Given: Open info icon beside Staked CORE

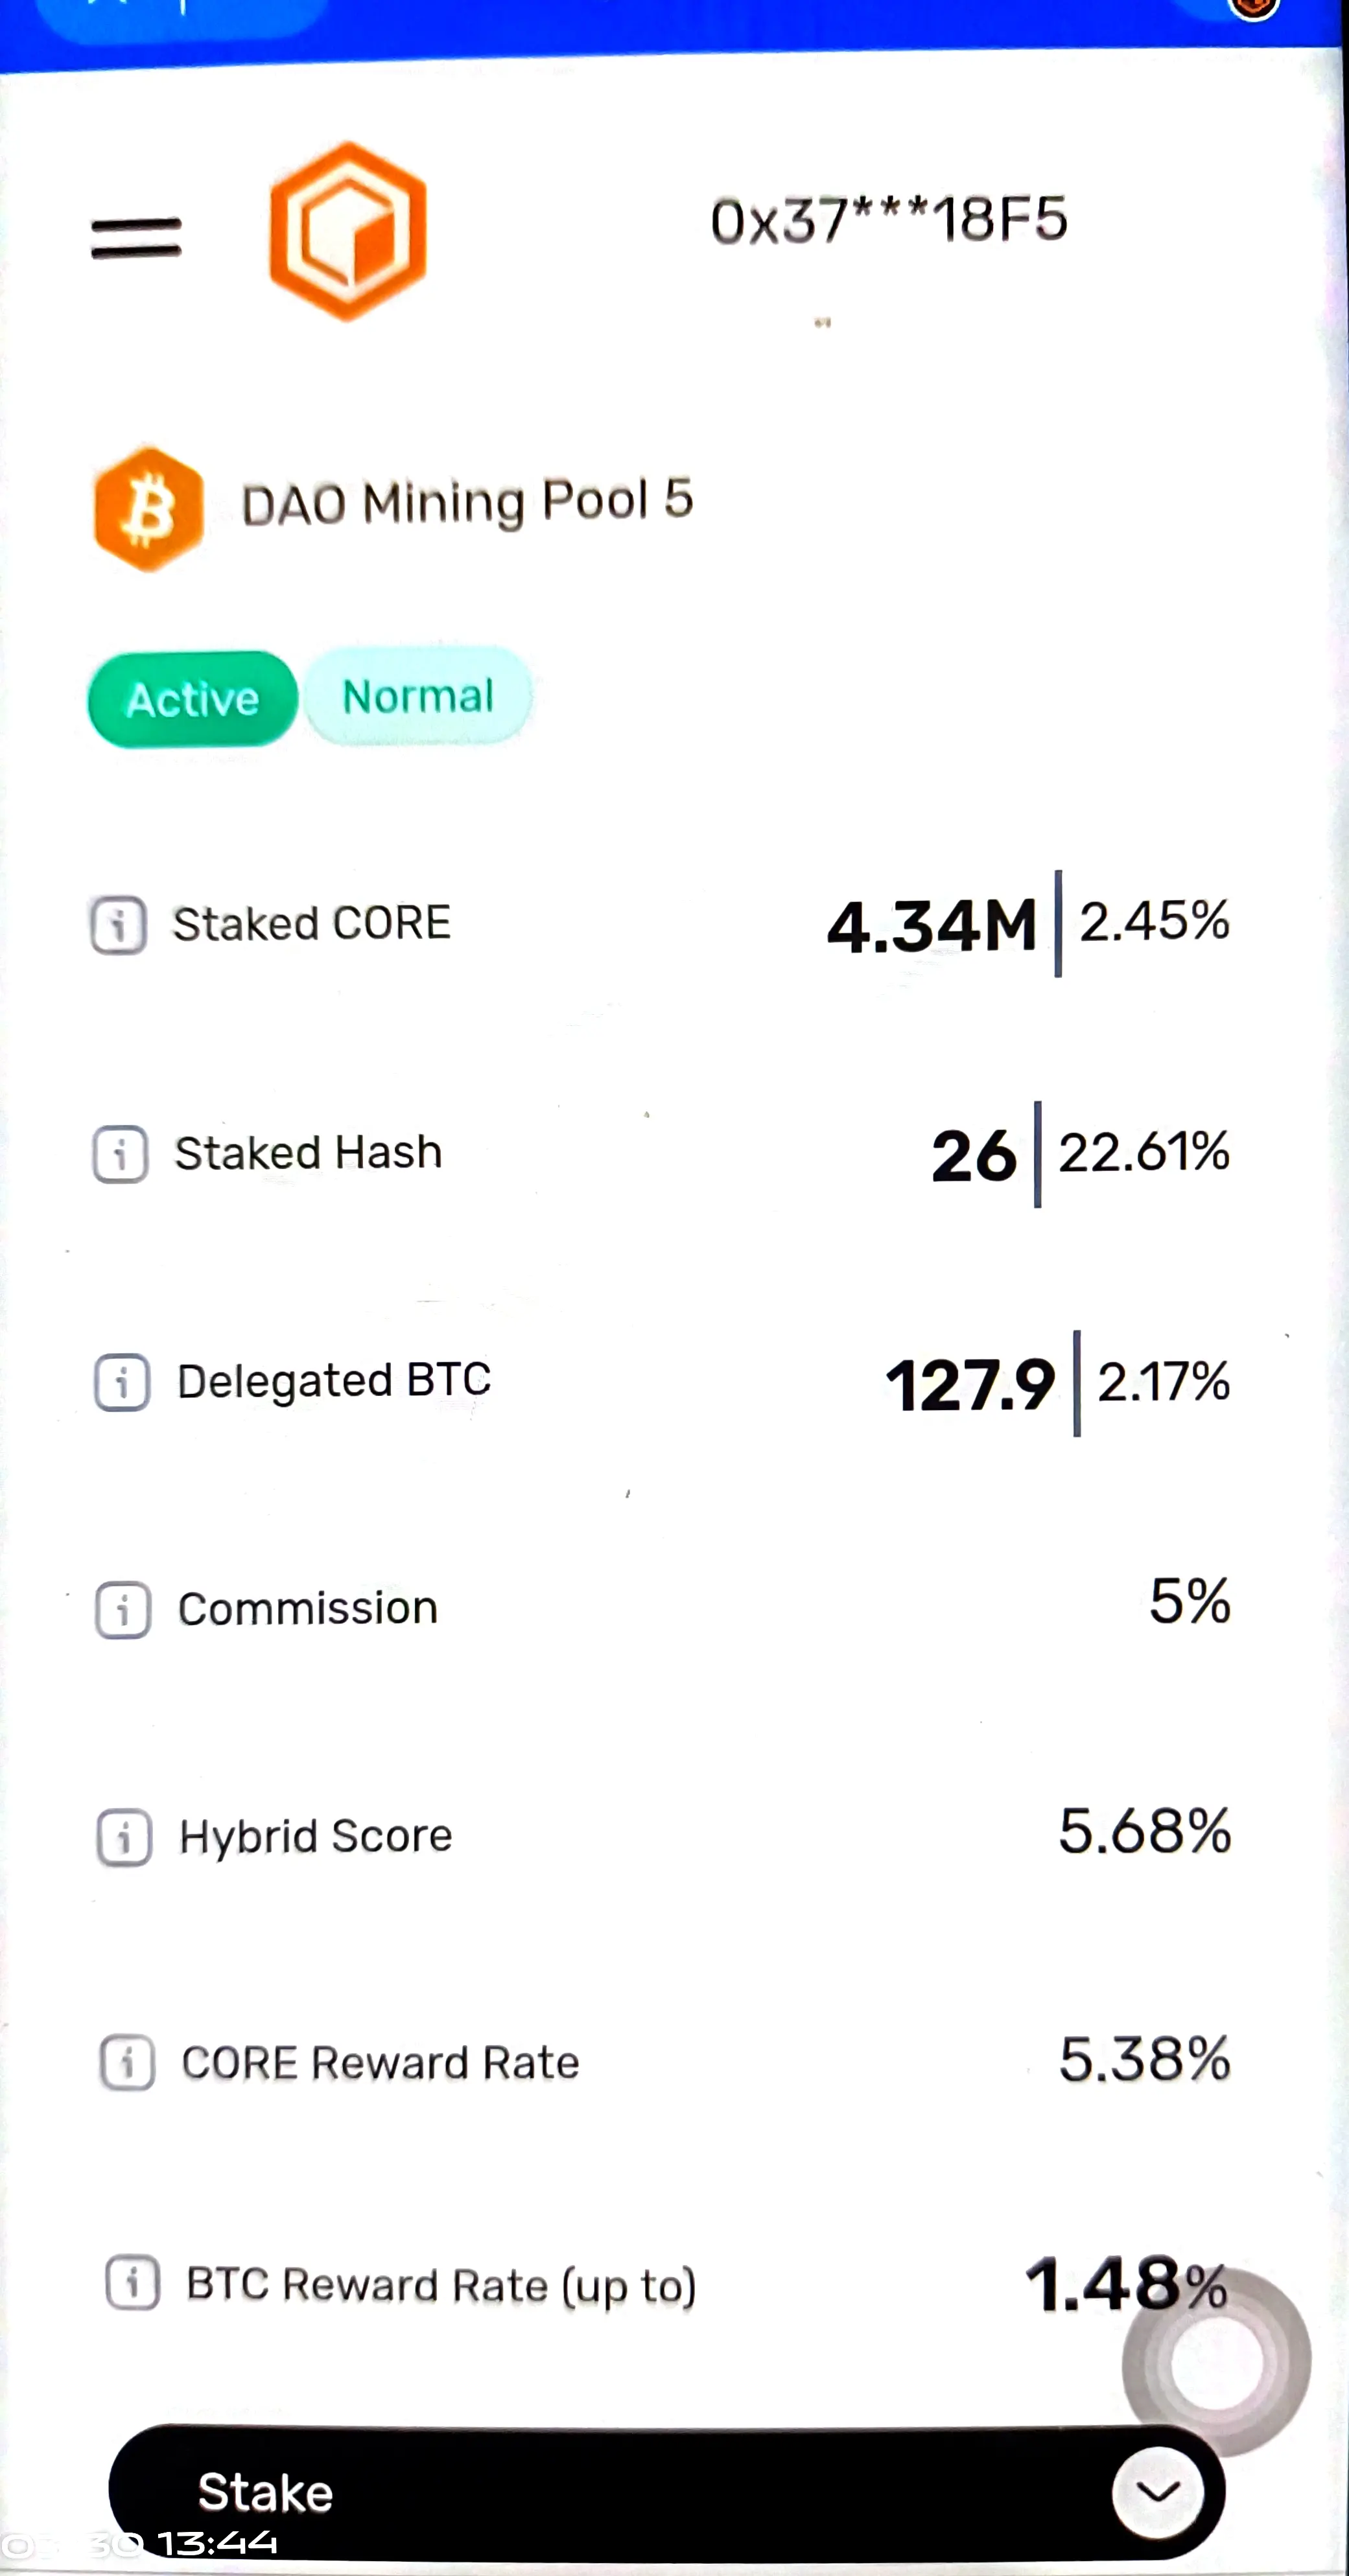Looking at the screenshot, I should point(119,924).
